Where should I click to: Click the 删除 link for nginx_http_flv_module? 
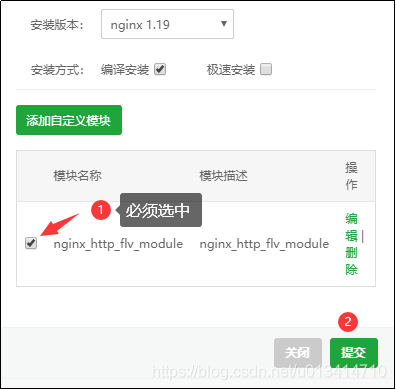point(351,261)
